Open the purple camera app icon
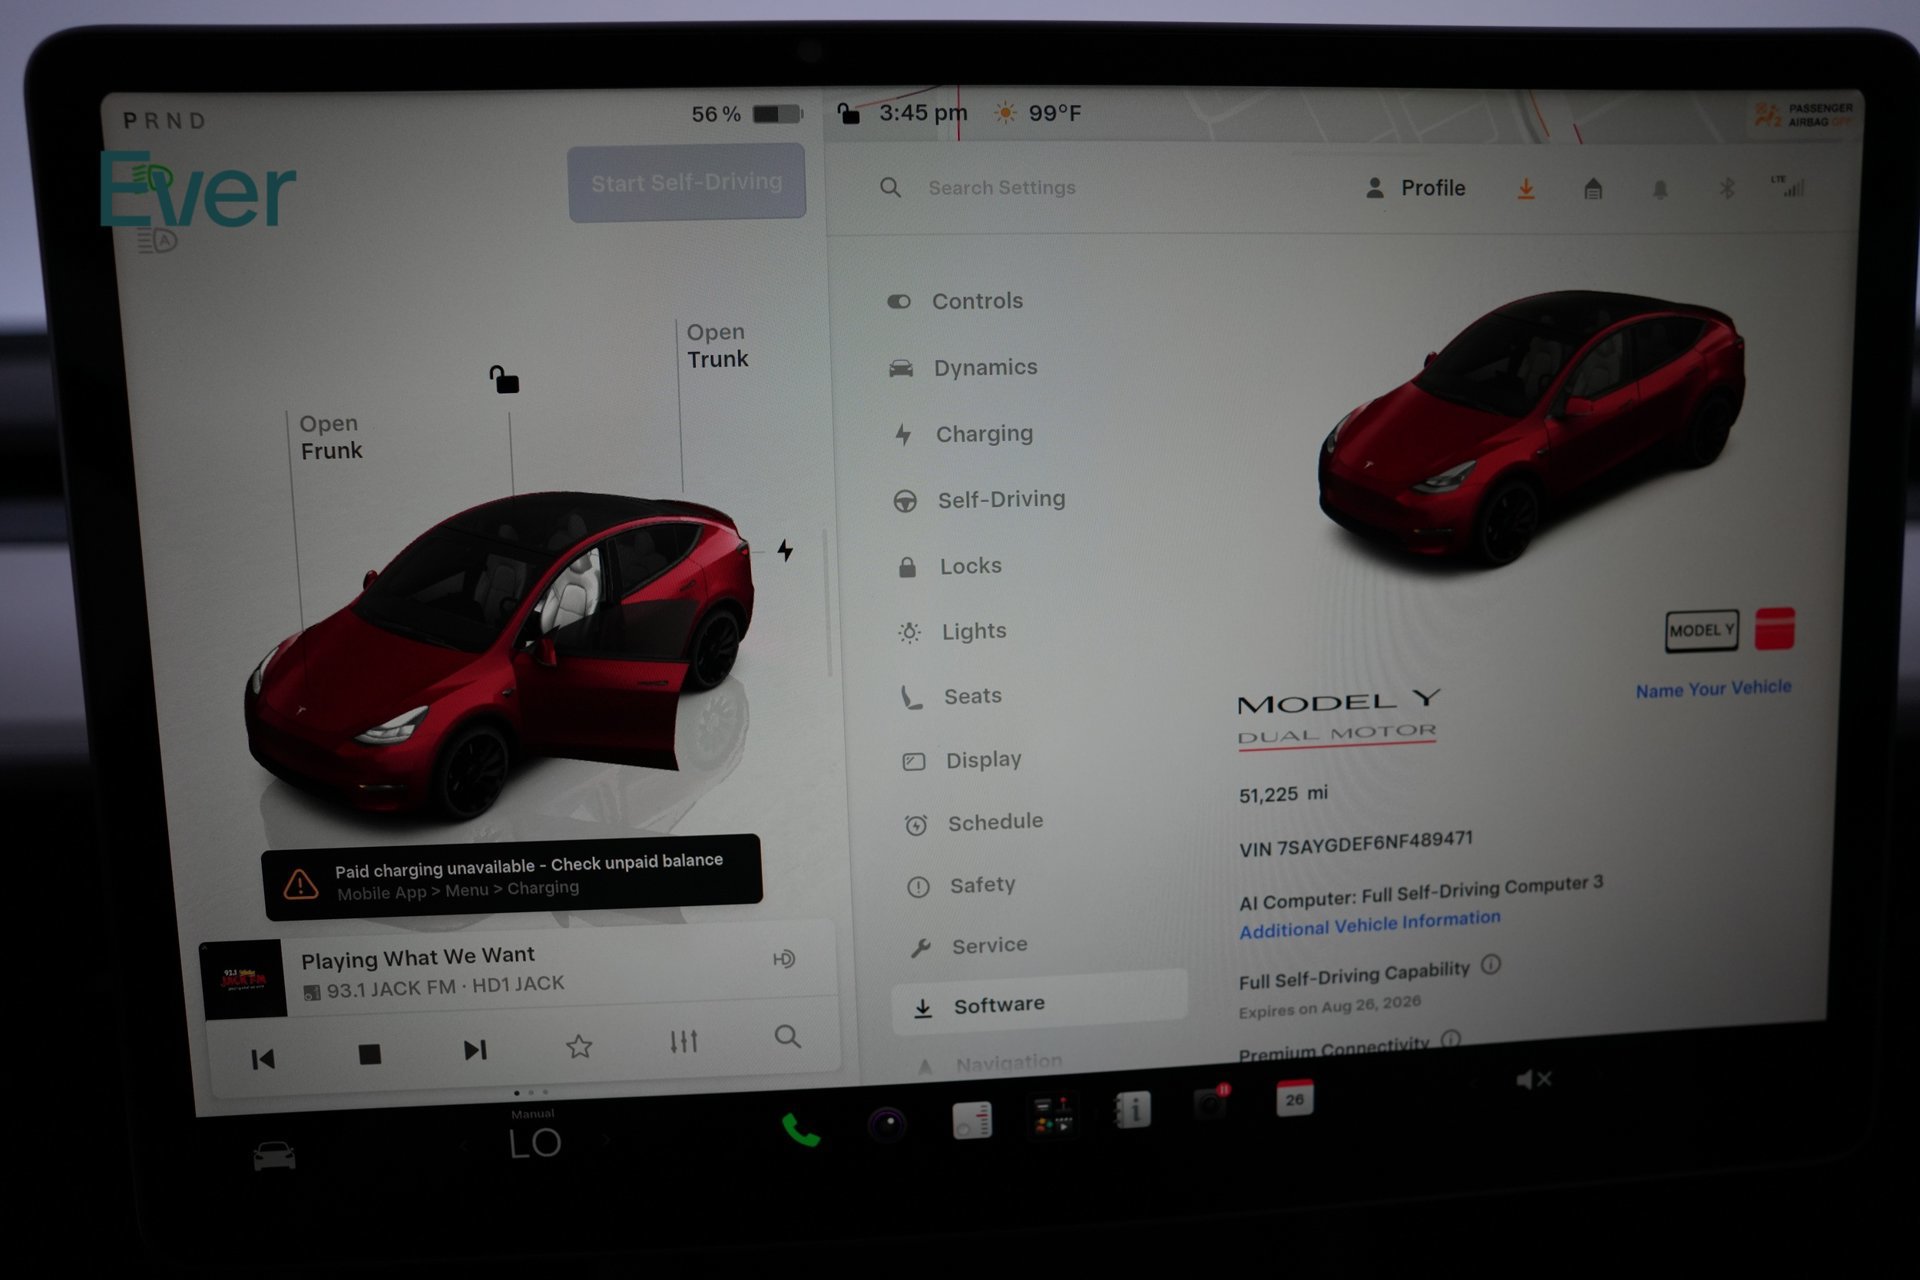Viewport: 1920px width, 1280px height. click(x=887, y=1124)
